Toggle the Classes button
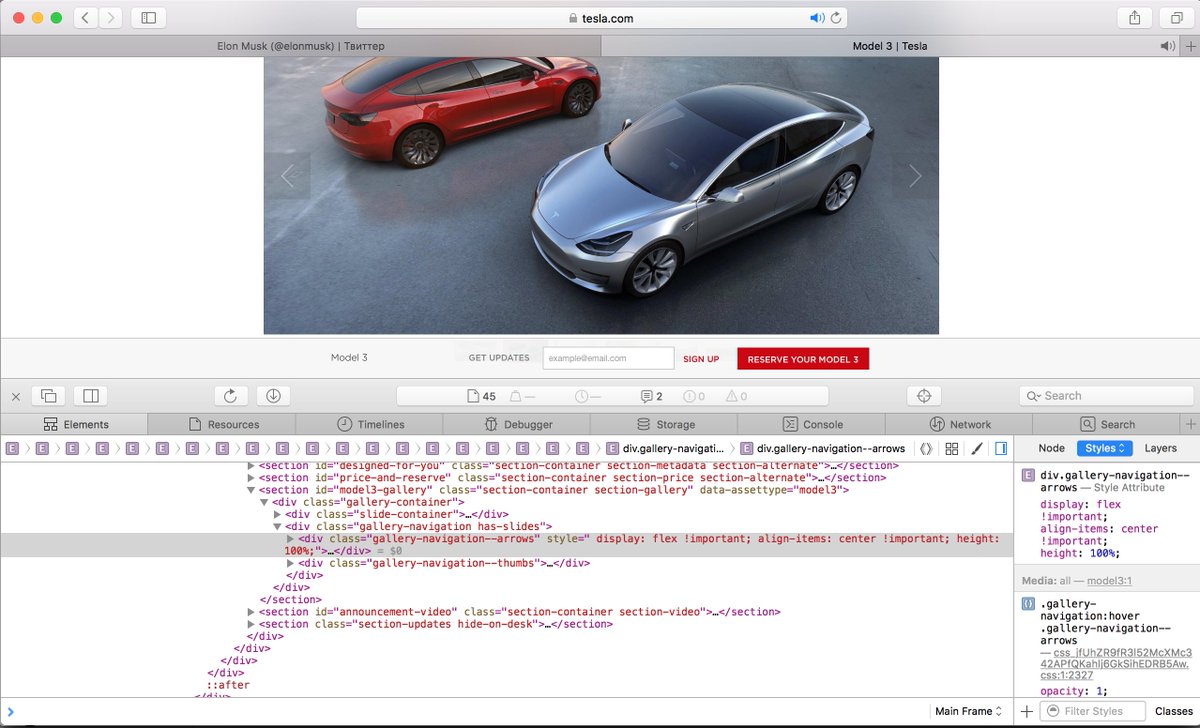The image size is (1200, 728). tap(1173, 711)
